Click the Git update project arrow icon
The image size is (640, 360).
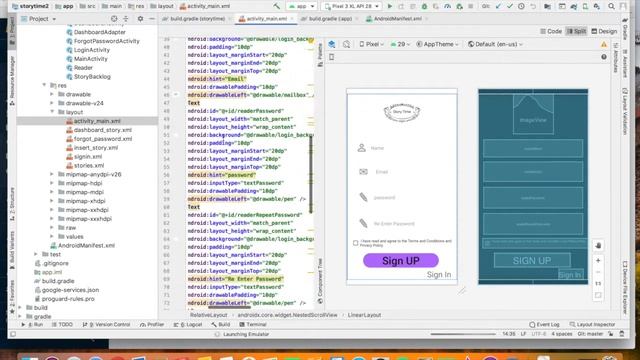(498, 6)
